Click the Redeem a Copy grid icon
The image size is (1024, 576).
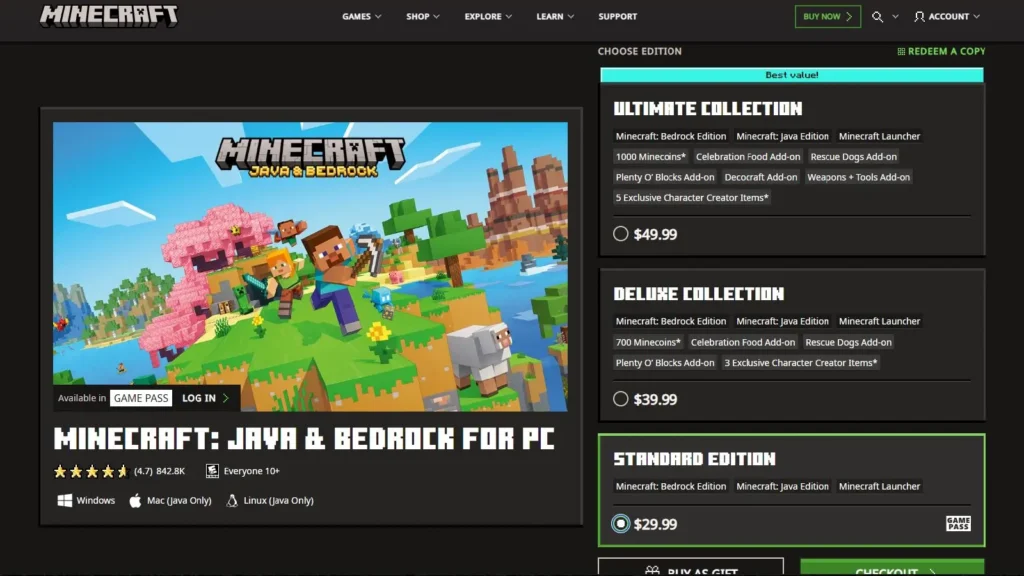tap(901, 52)
